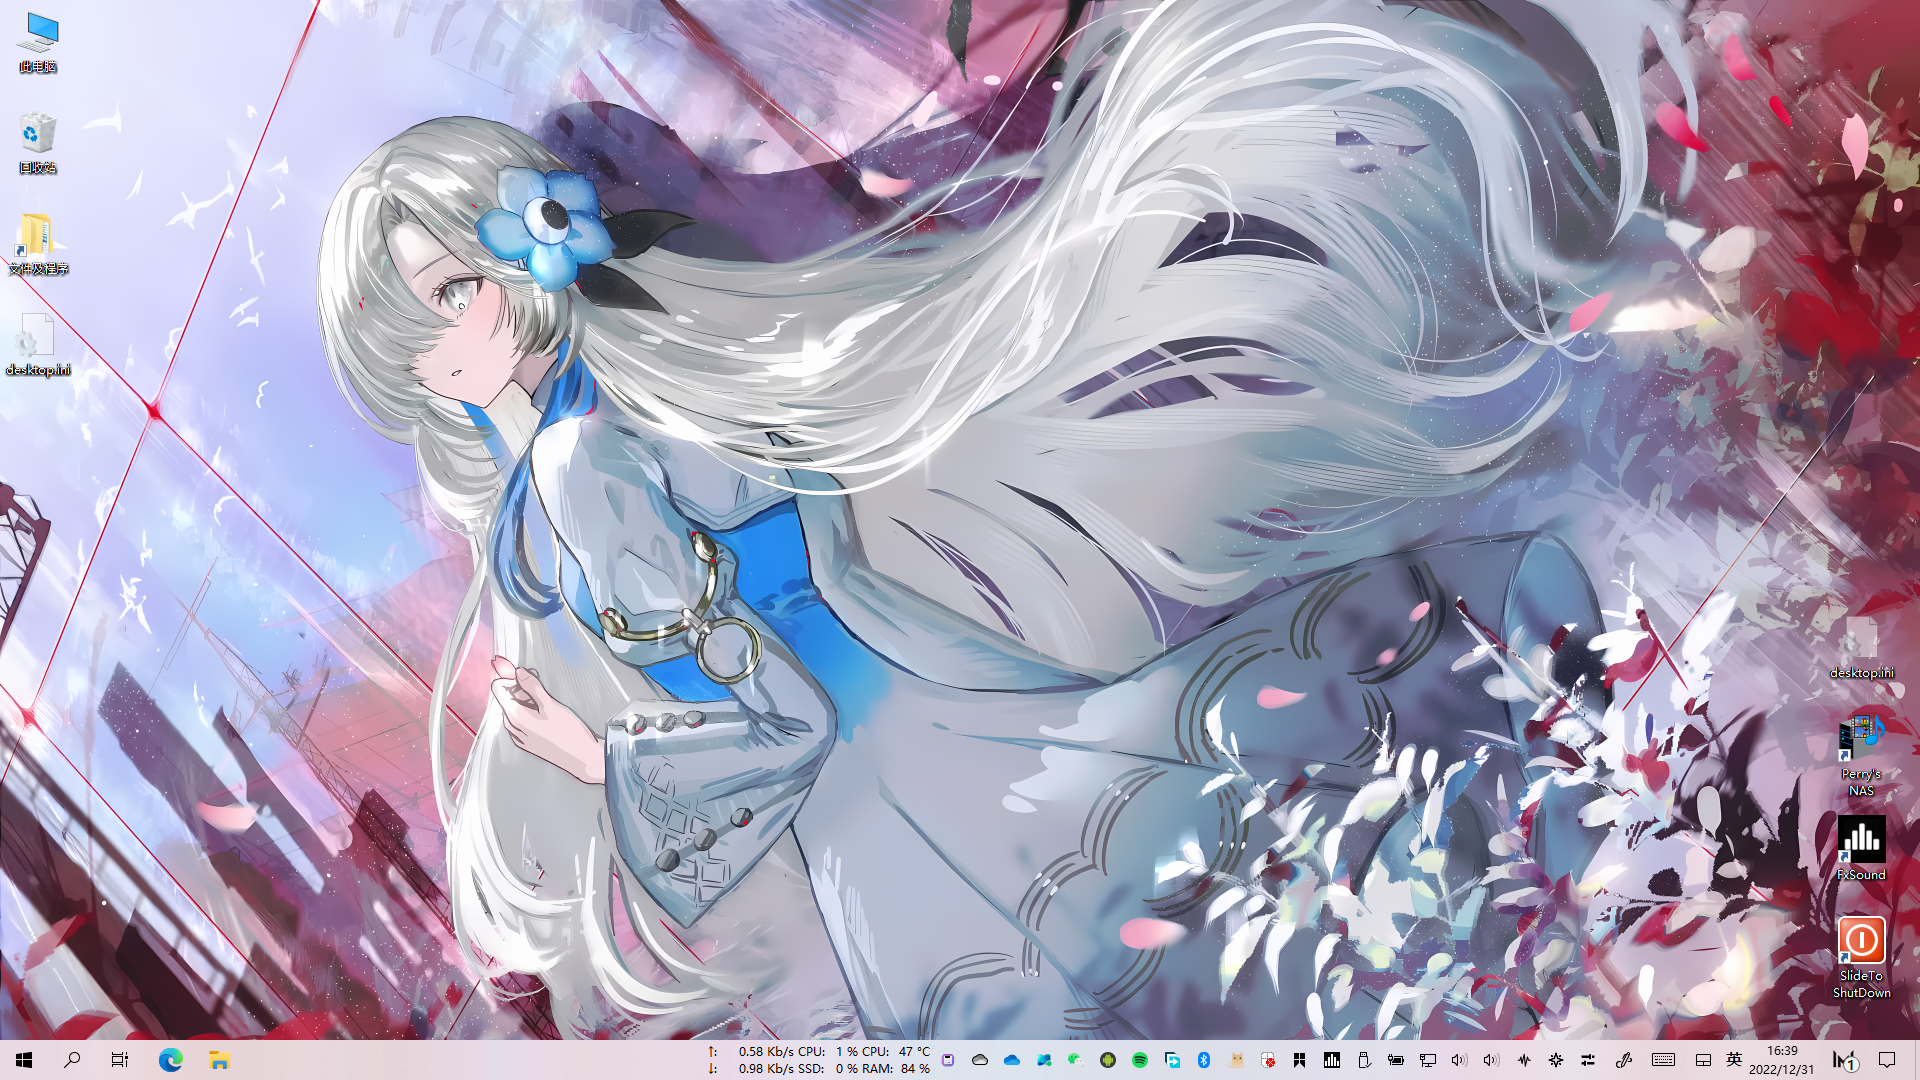Image resolution: width=1920 pixels, height=1080 pixels.
Task: Open Task View on the taskbar
Action: (120, 1060)
